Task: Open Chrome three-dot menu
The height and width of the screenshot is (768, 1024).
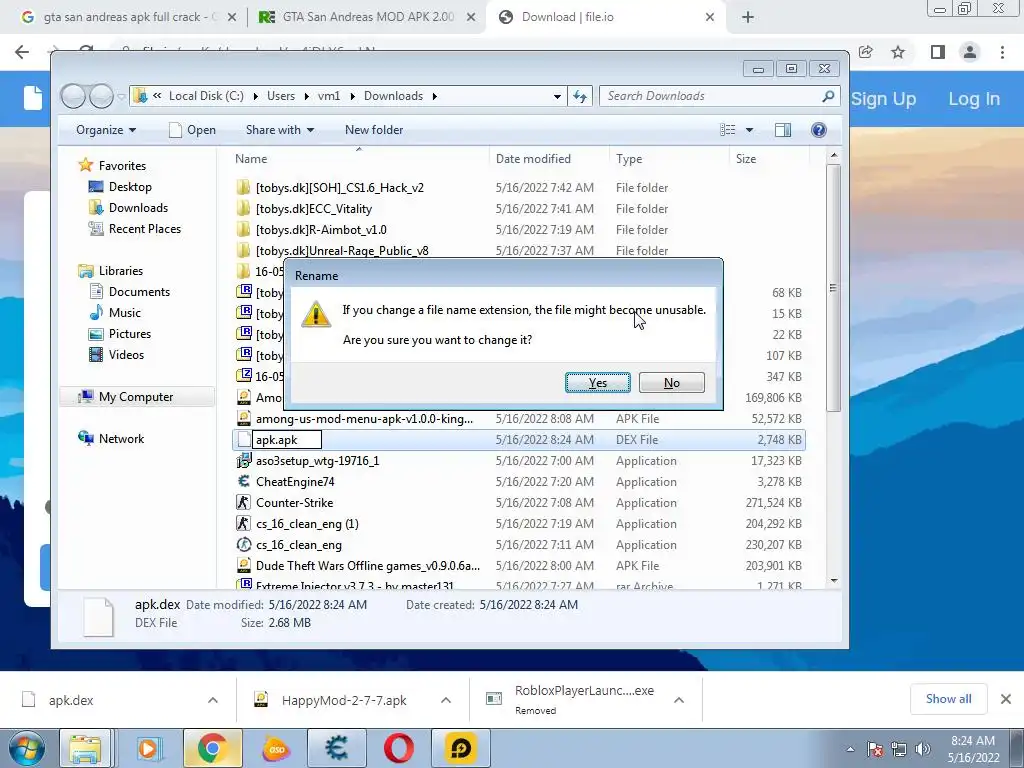Action: (x=1002, y=52)
